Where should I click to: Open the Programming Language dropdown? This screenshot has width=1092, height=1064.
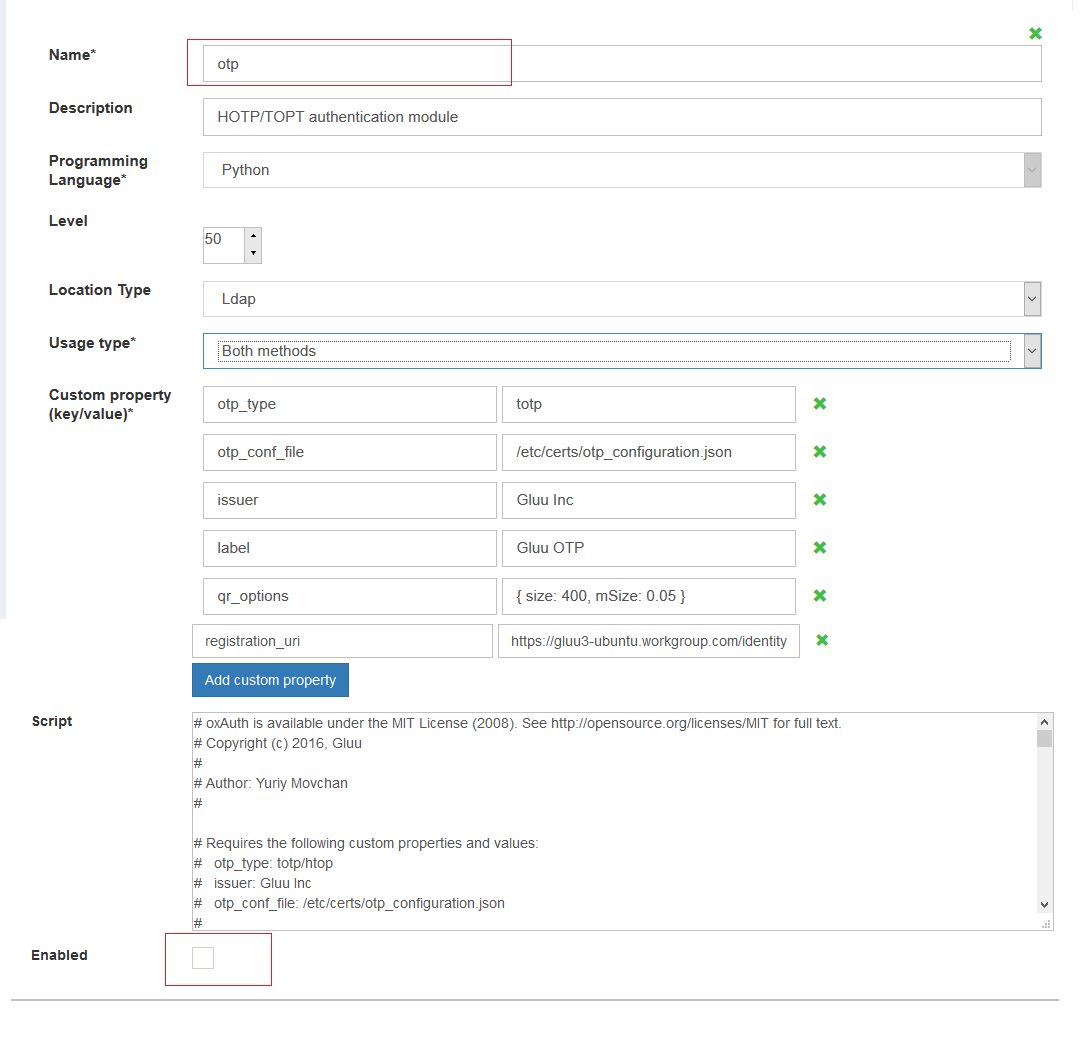coord(621,170)
